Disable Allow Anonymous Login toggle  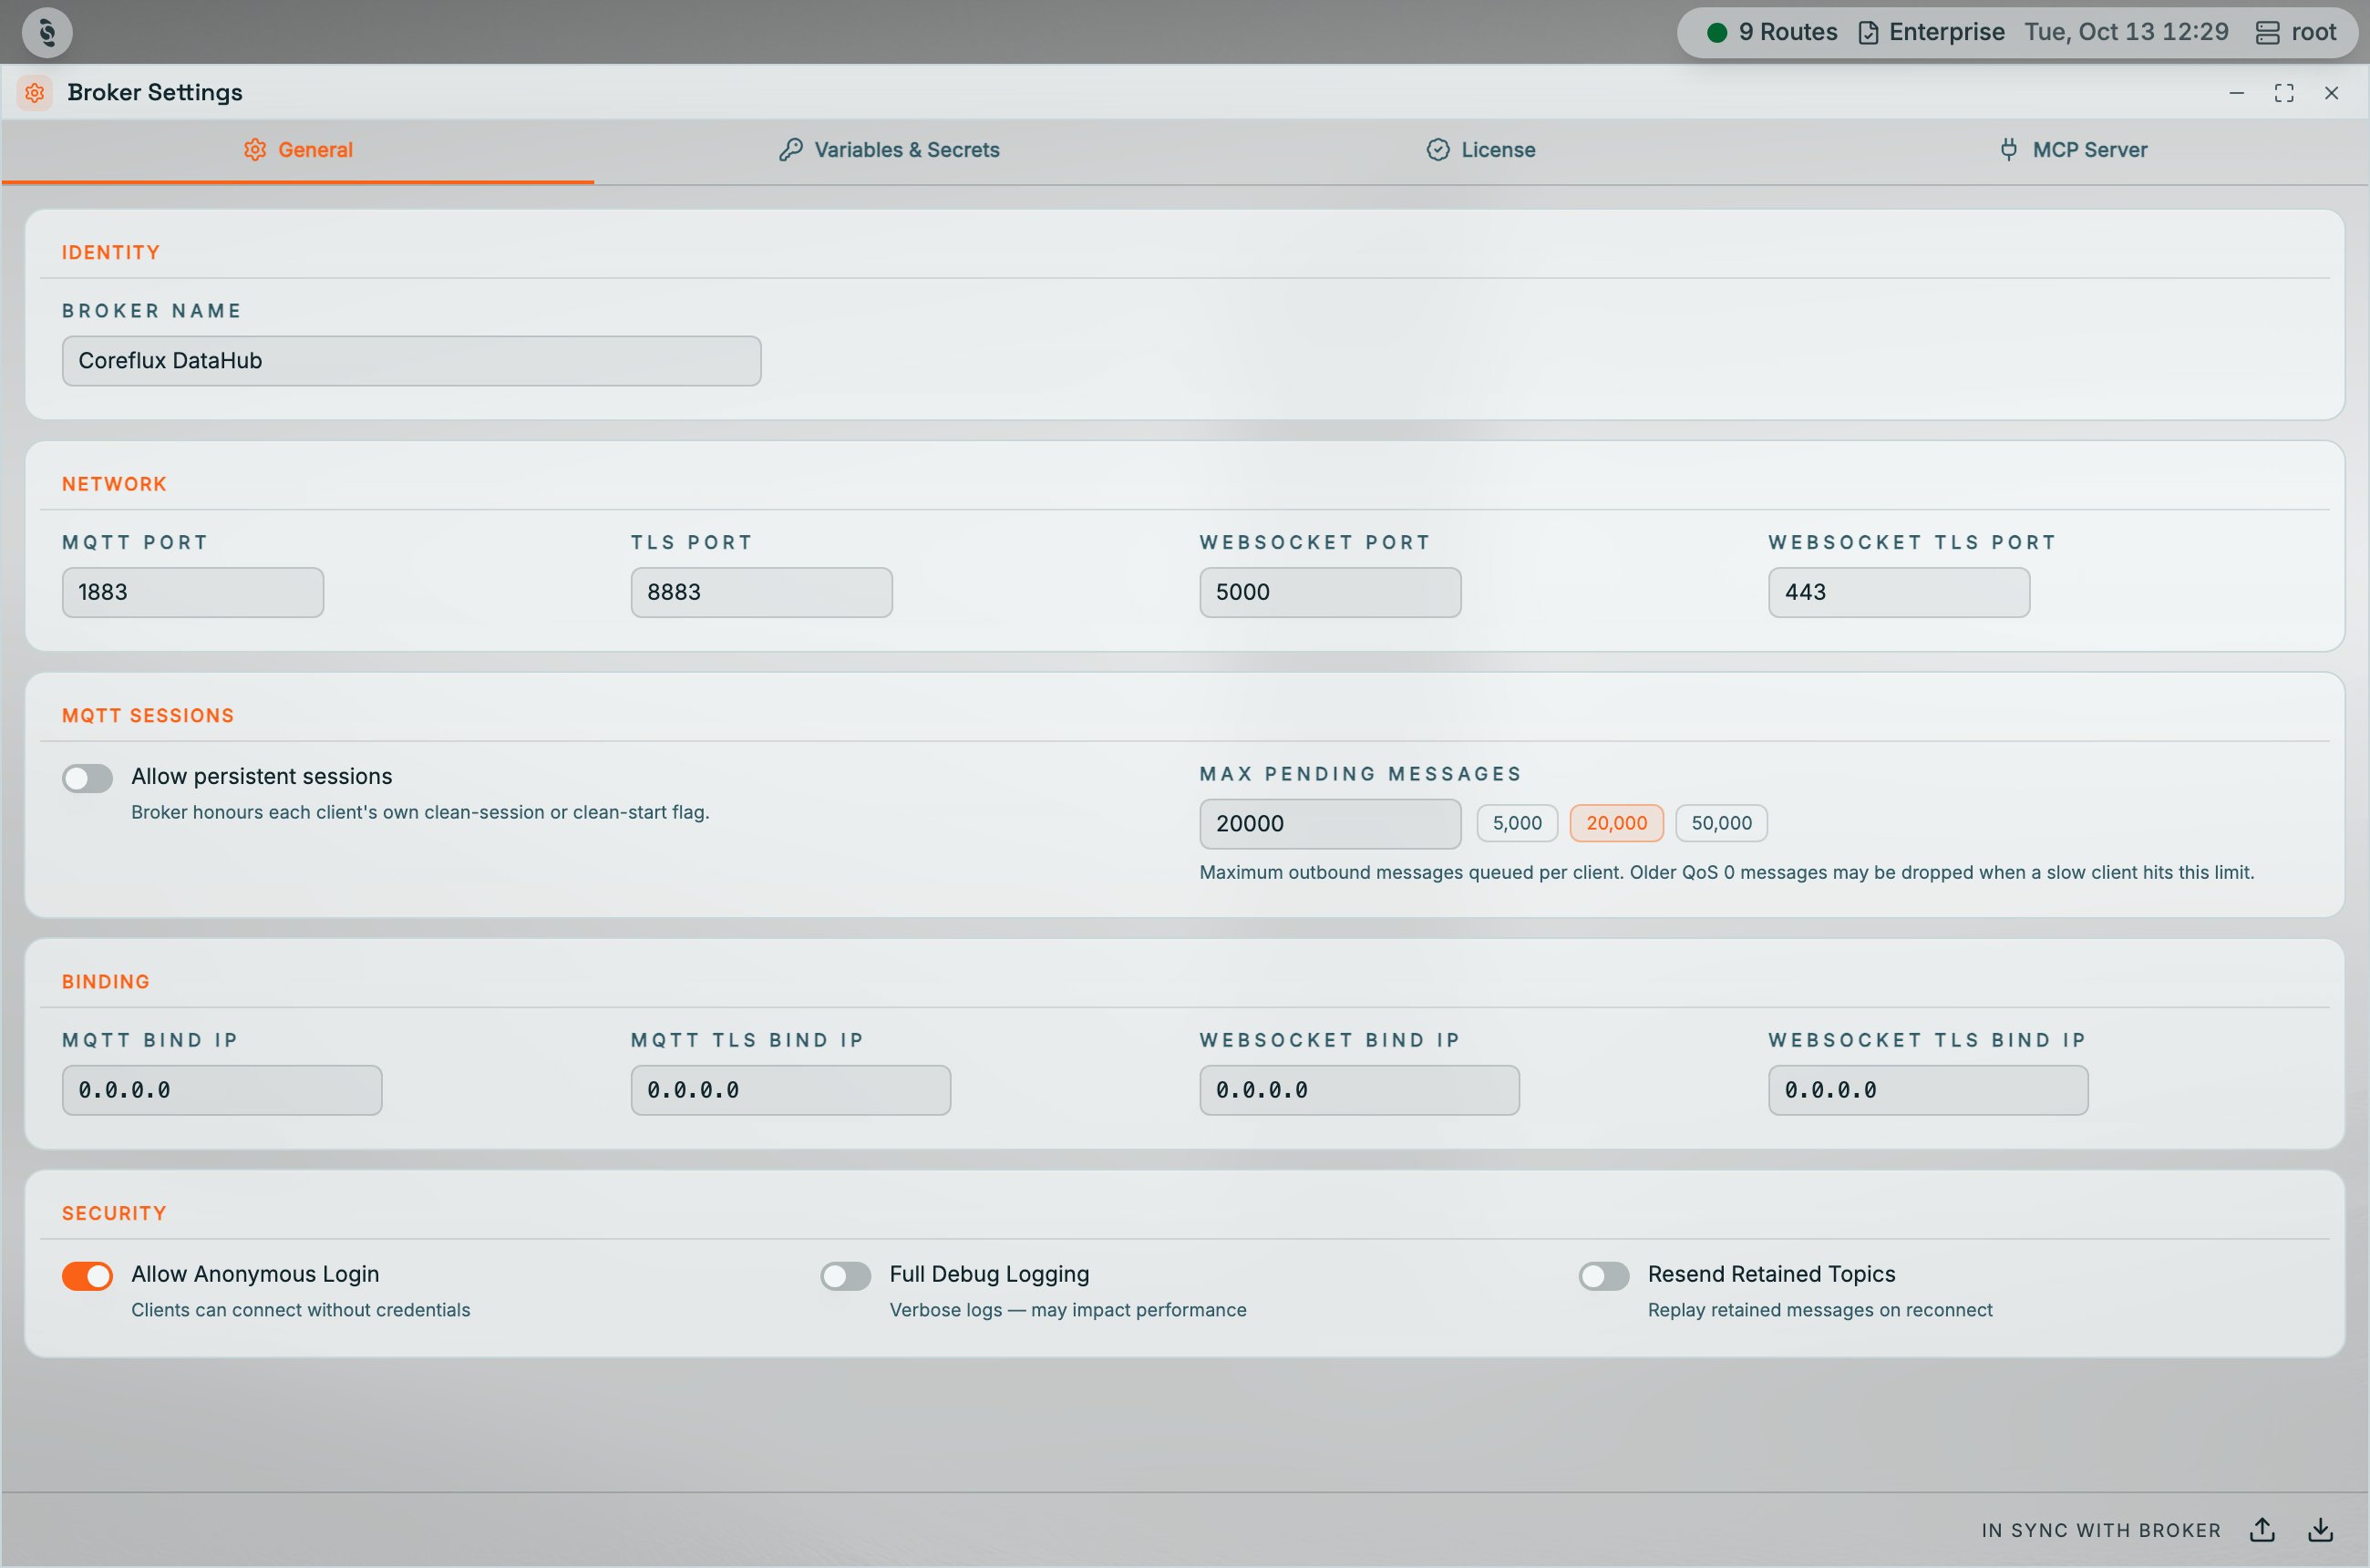point(87,1276)
